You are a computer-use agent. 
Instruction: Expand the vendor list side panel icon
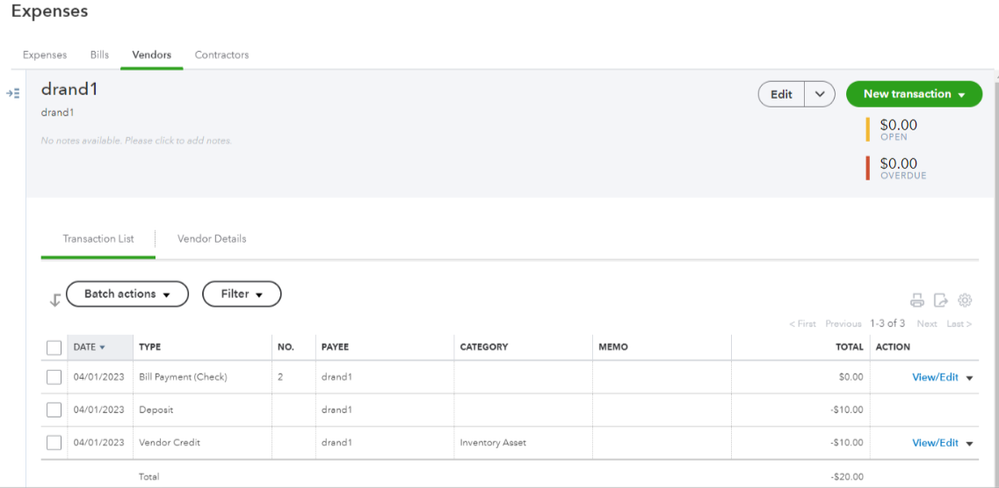click(13, 93)
